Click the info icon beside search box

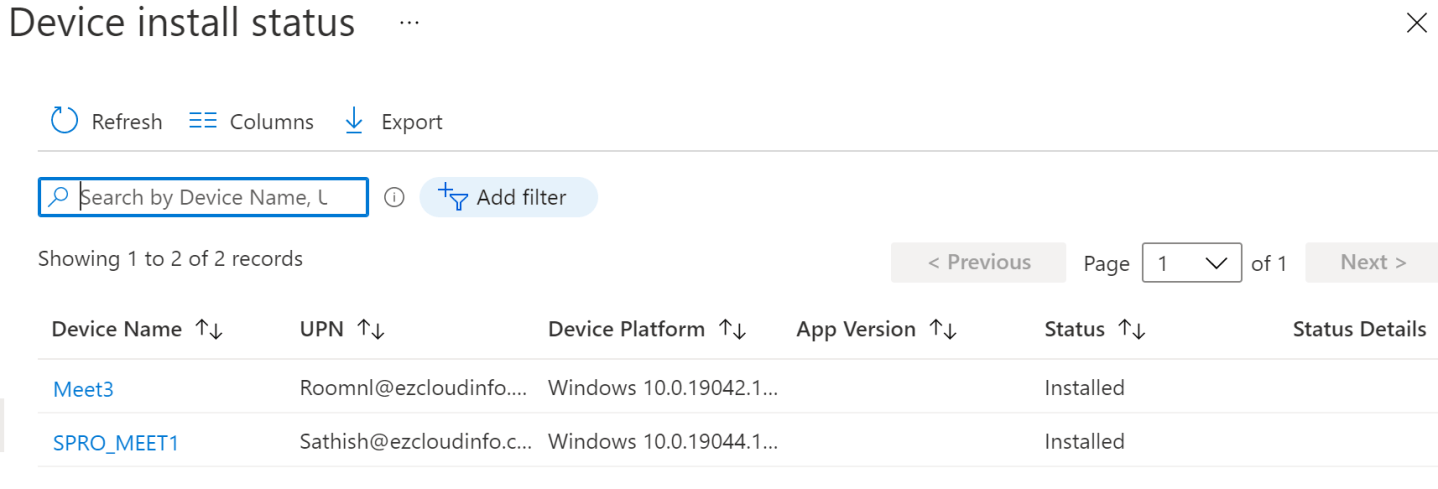[x=394, y=197]
